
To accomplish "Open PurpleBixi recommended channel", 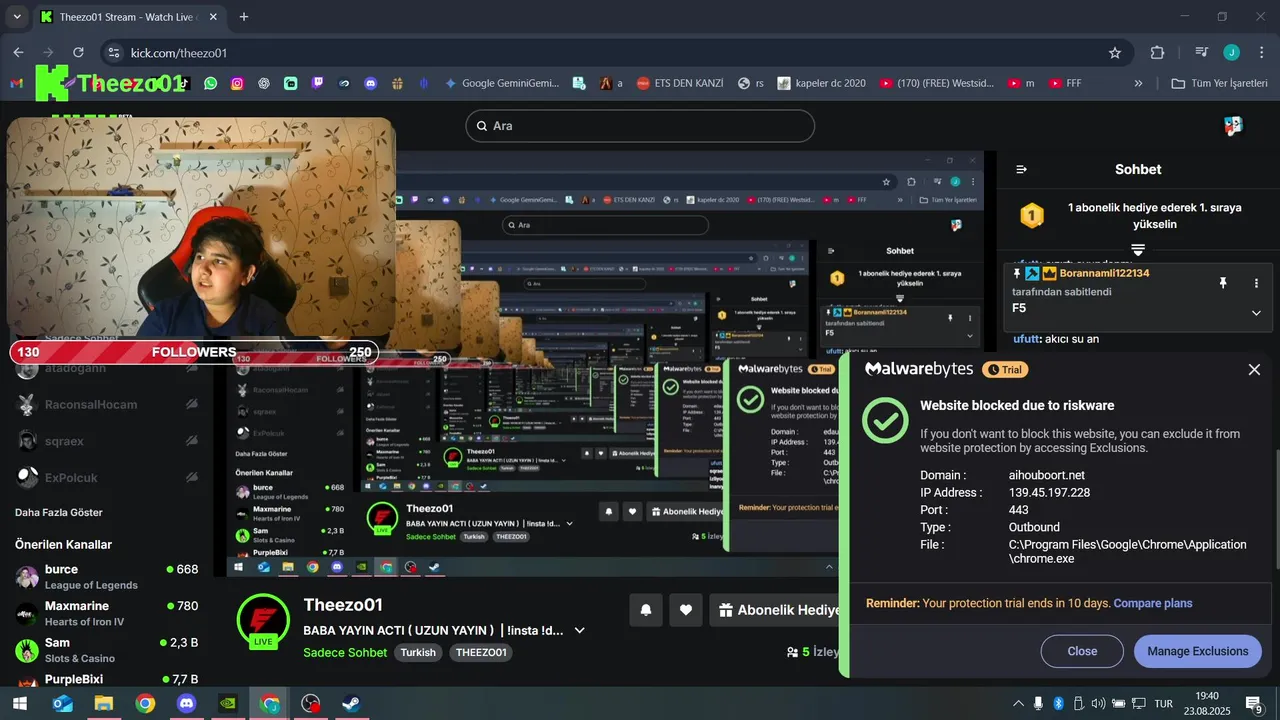I will 106,679.
